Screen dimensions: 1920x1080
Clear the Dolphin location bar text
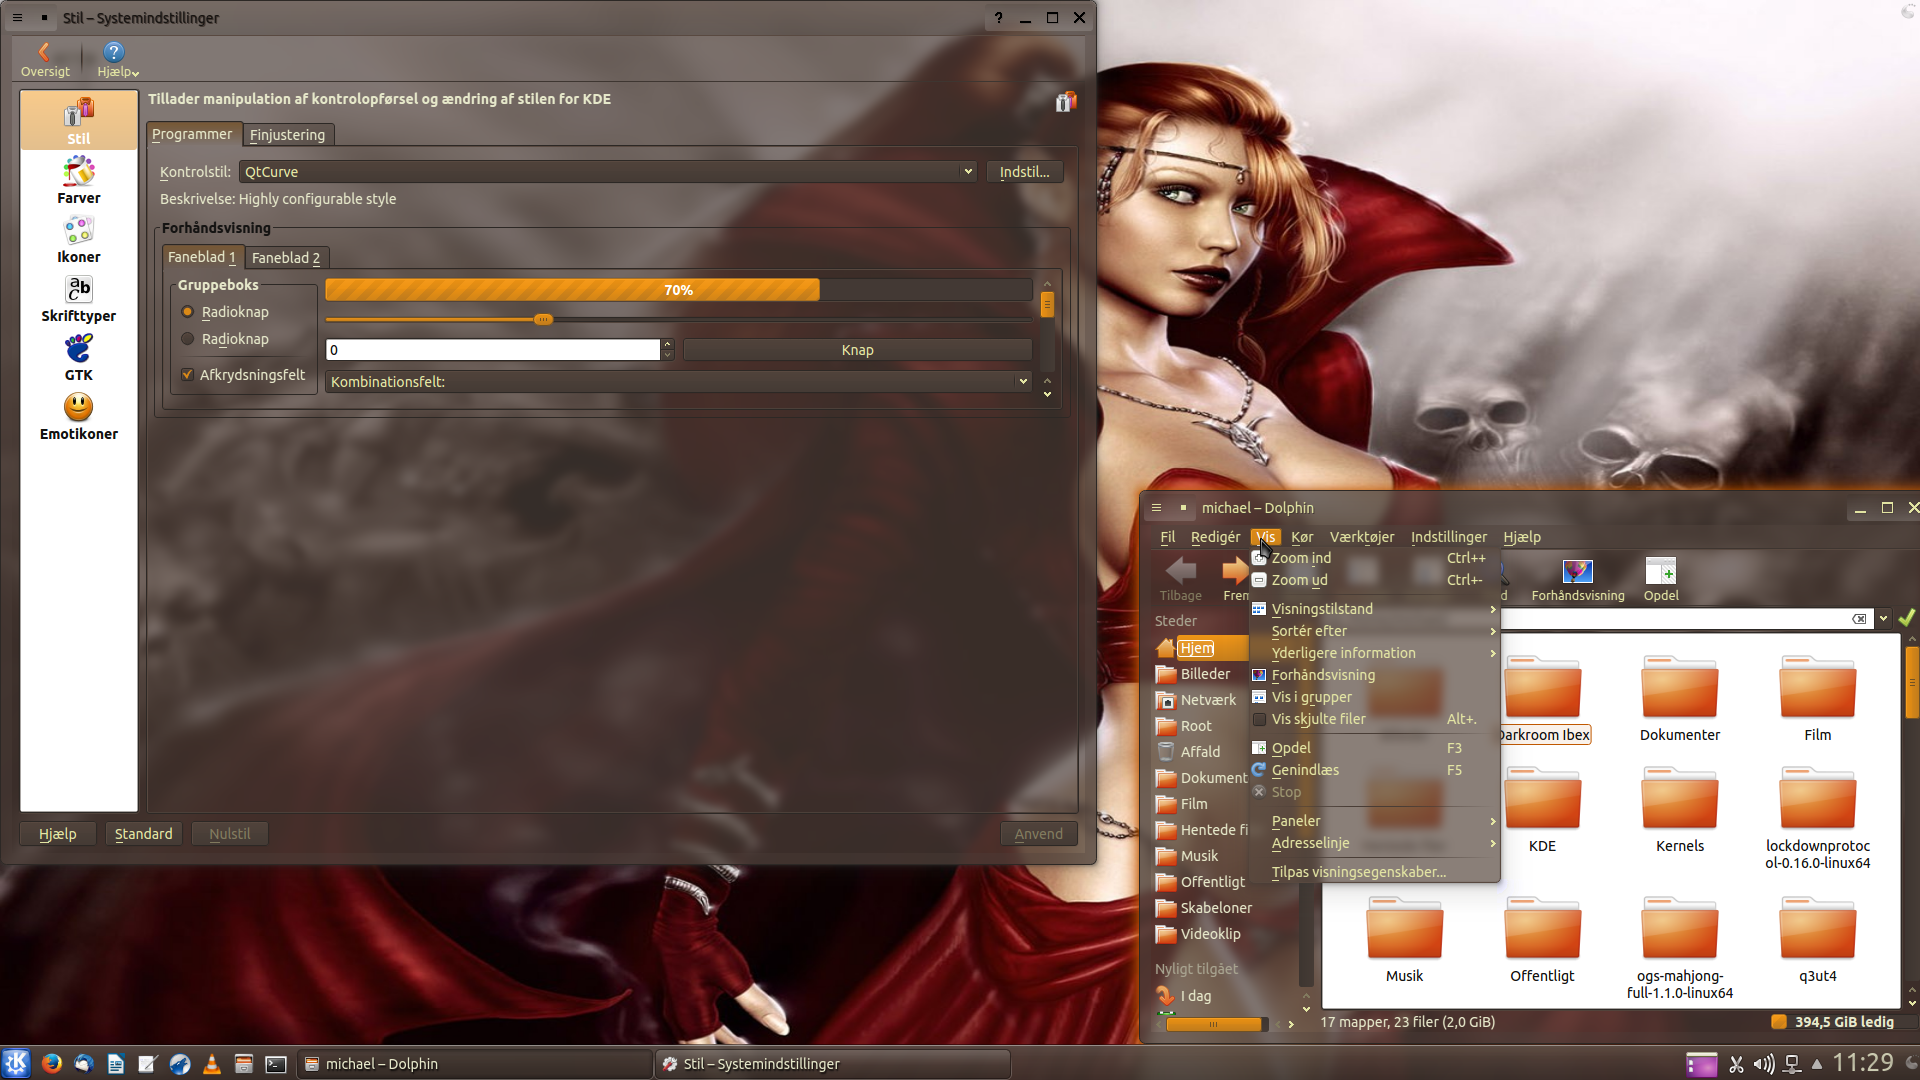pos(1859,619)
